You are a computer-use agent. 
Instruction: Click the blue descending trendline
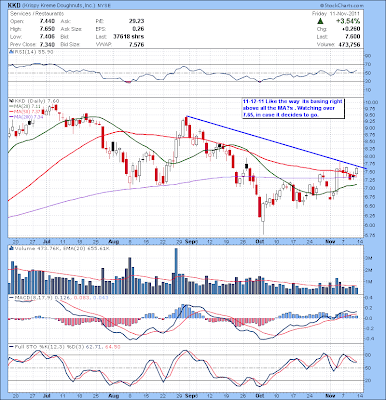[276, 142]
